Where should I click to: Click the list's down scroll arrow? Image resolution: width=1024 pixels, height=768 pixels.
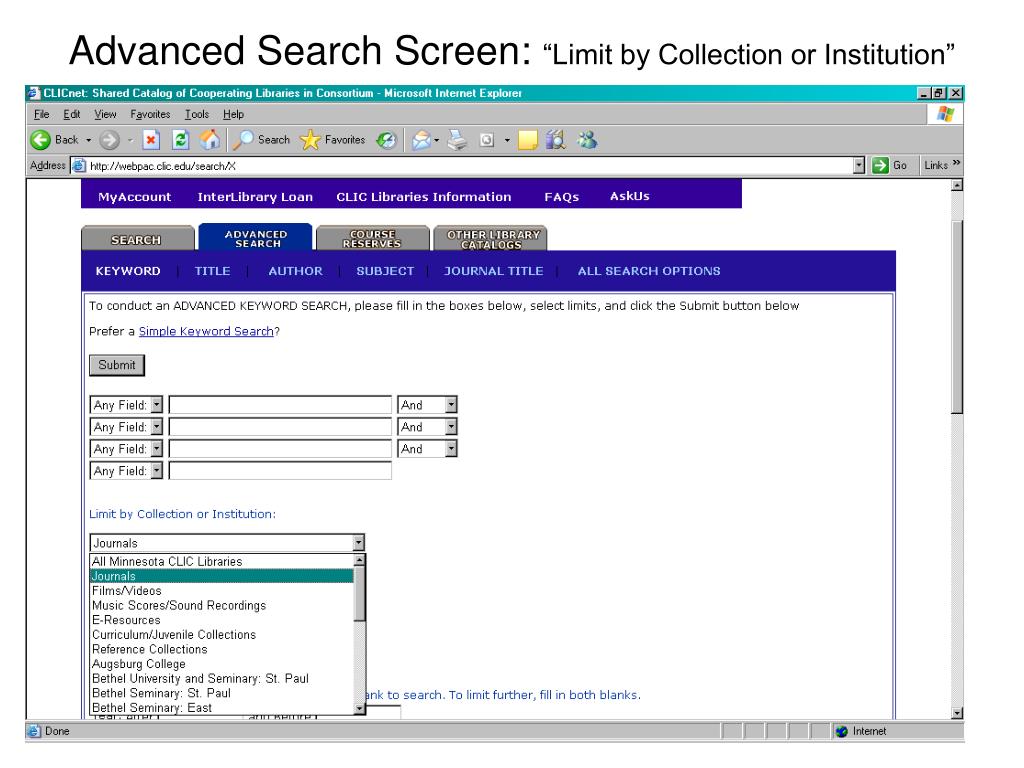click(x=359, y=709)
